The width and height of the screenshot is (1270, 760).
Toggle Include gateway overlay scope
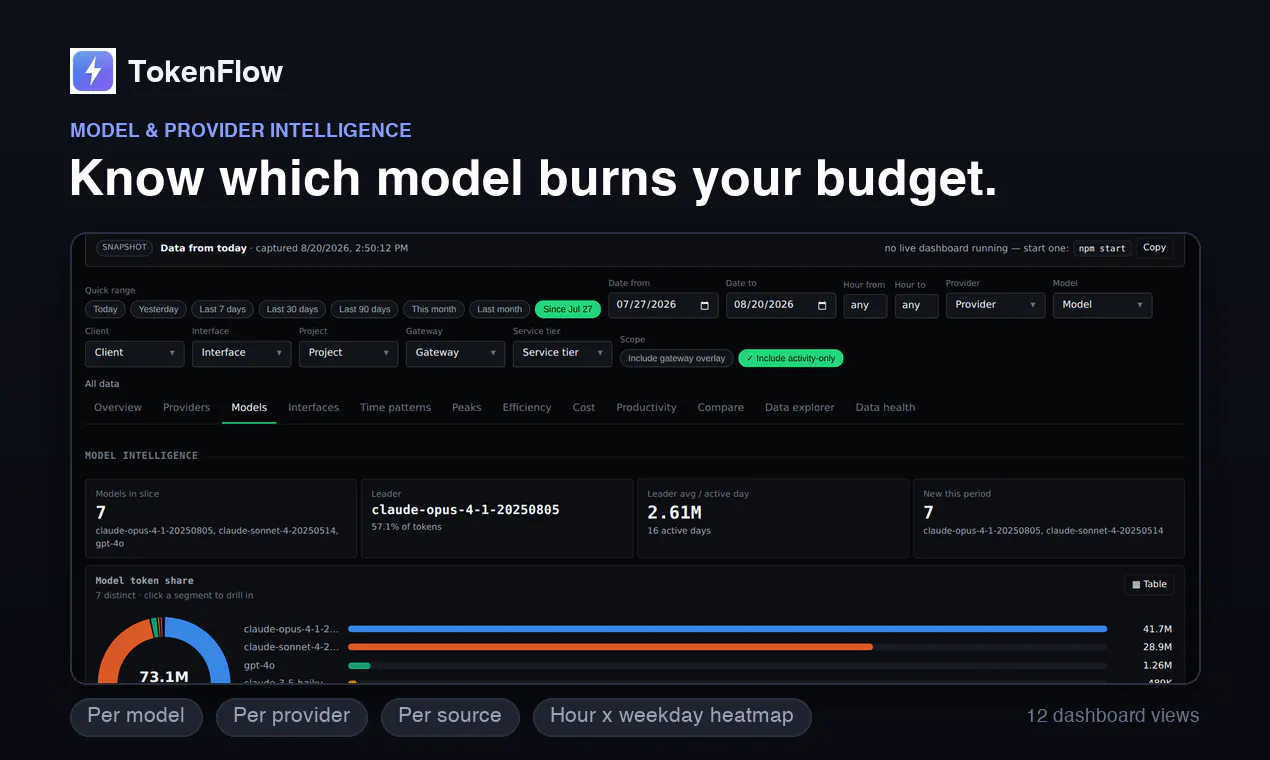pyautogui.click(x=677, y=358)
